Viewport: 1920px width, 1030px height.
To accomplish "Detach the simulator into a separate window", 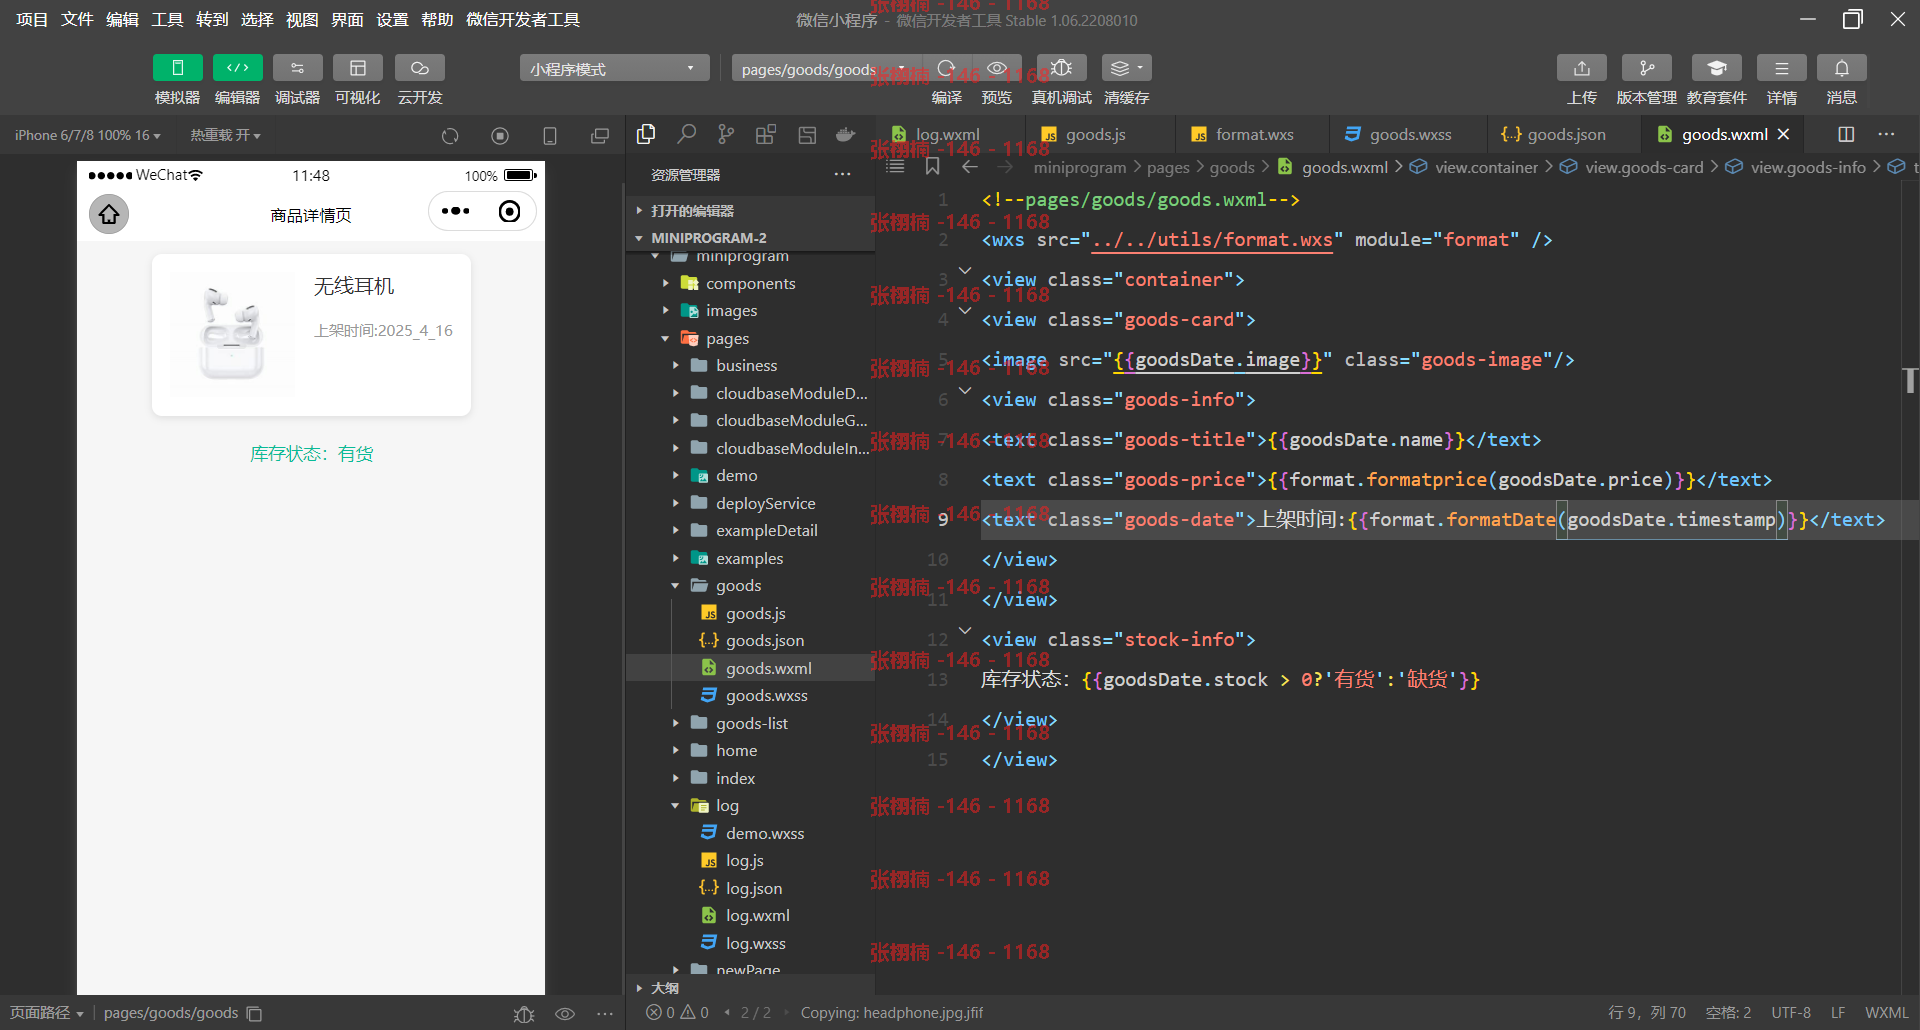I will point(600,136).
